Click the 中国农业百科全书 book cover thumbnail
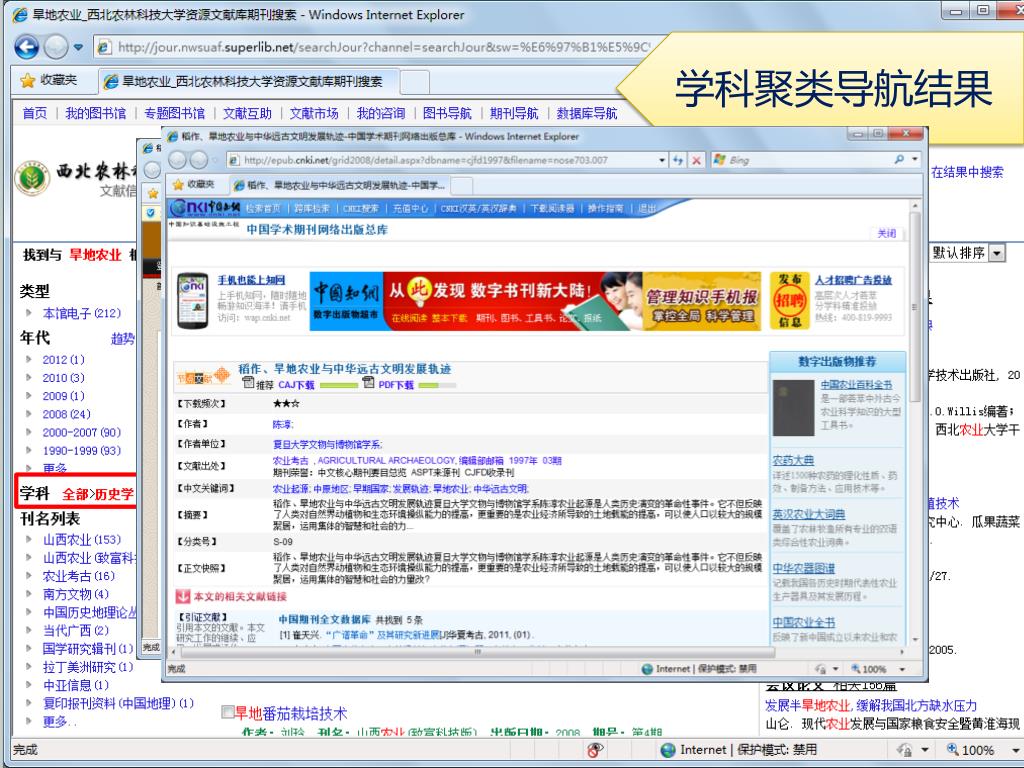The height and width of the screenshot is (768, 1024). click(x=793, y=408)
